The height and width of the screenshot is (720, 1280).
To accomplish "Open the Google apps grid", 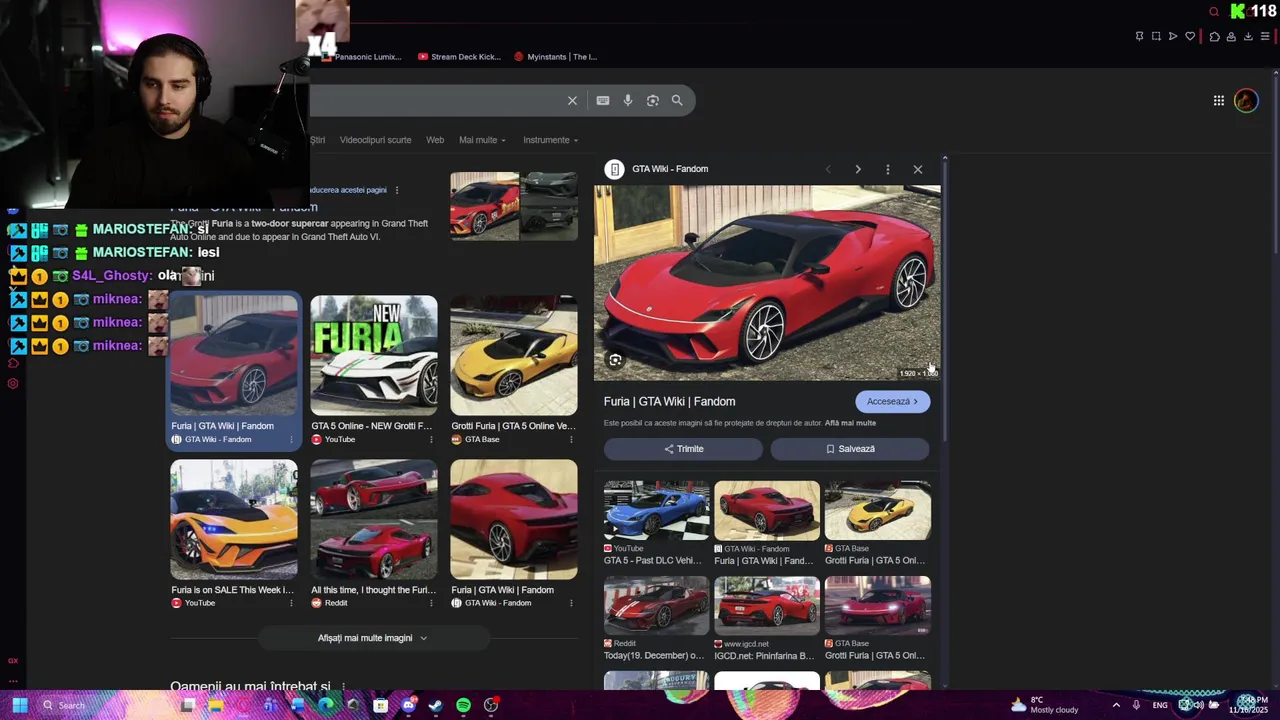I will tap(1218, 100).
